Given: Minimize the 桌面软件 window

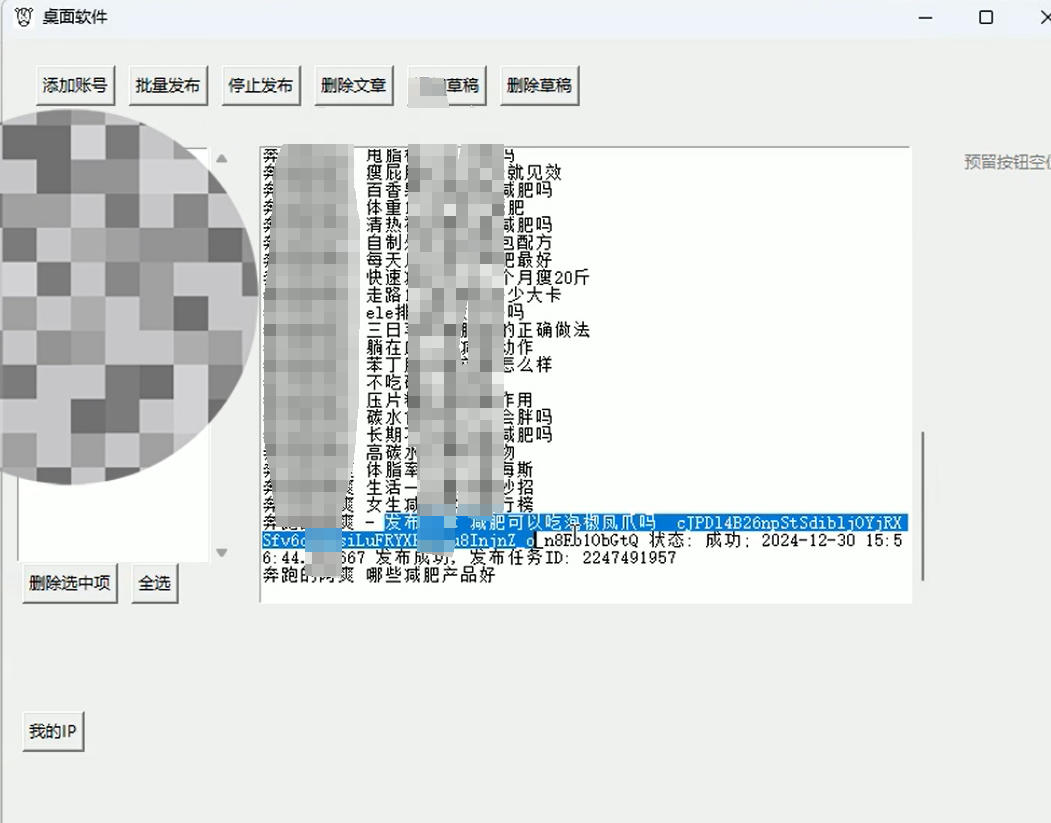Looking at the screenshot, I should [x=926, y=17].
